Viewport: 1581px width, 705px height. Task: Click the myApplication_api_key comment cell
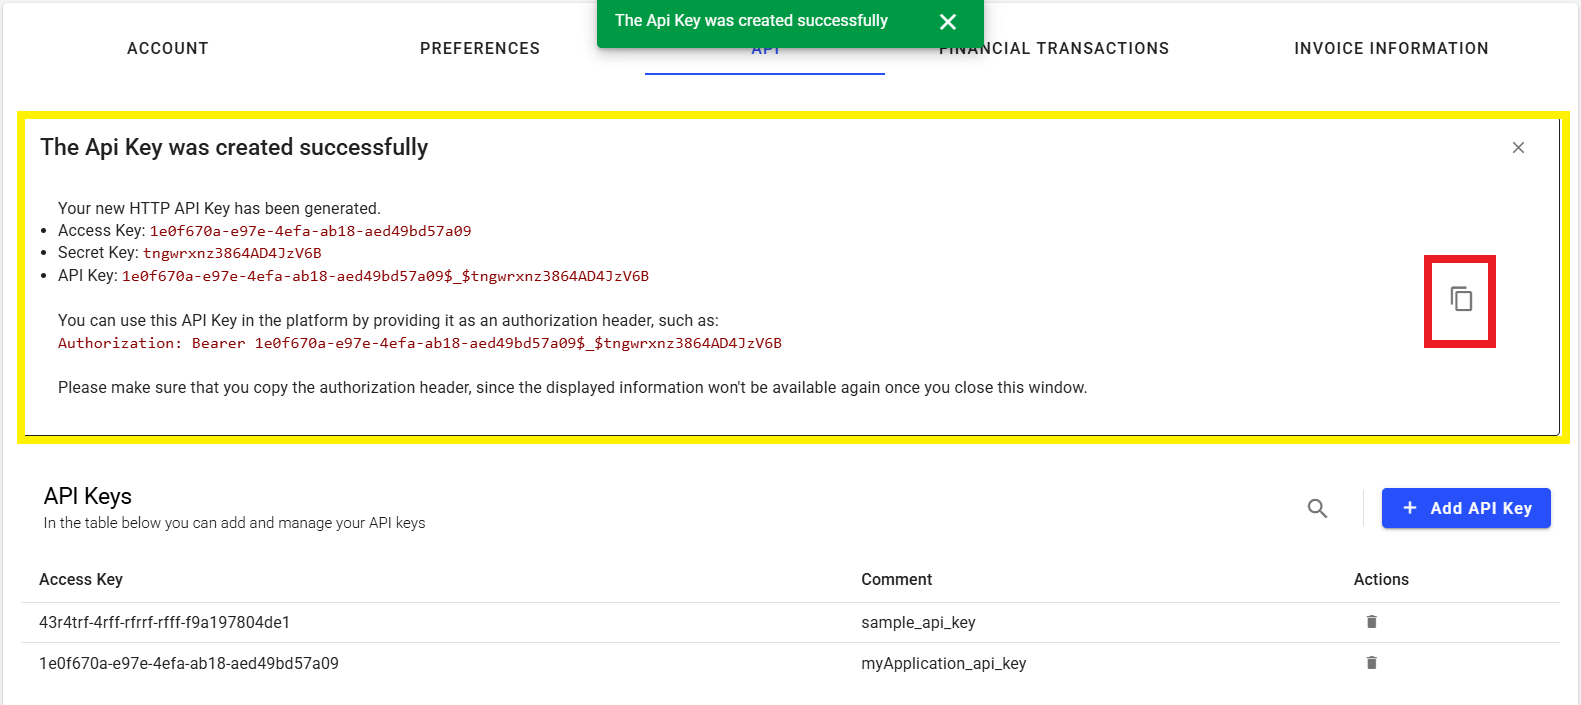coord(943,664)
